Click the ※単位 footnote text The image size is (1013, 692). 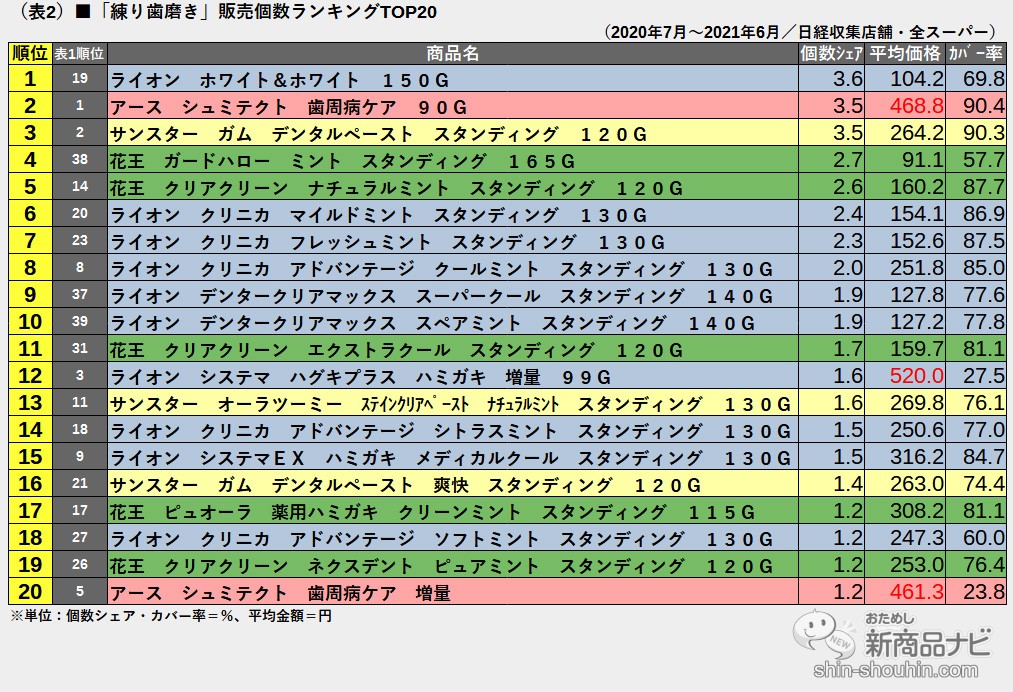pyautogui.click(x=171, y=616)
